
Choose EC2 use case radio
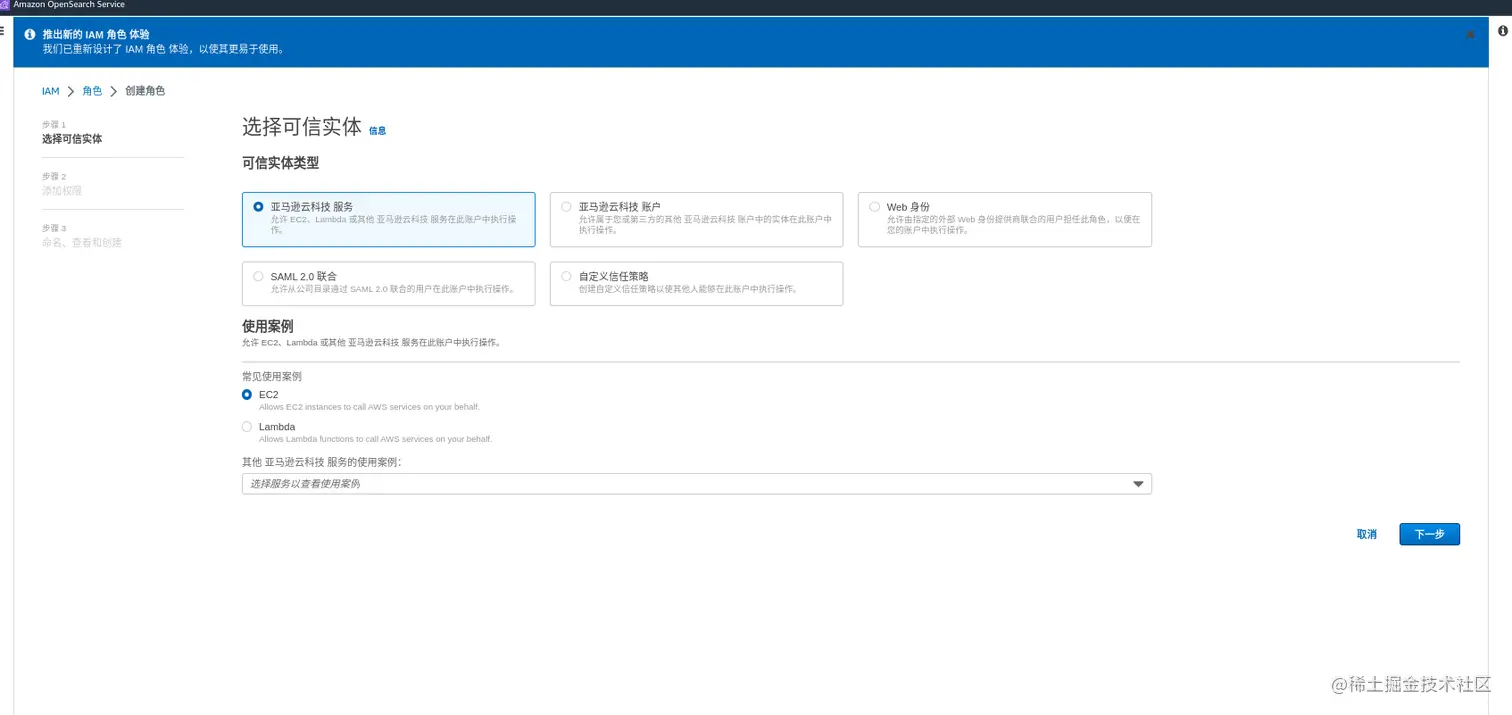[x=247, y=395]
